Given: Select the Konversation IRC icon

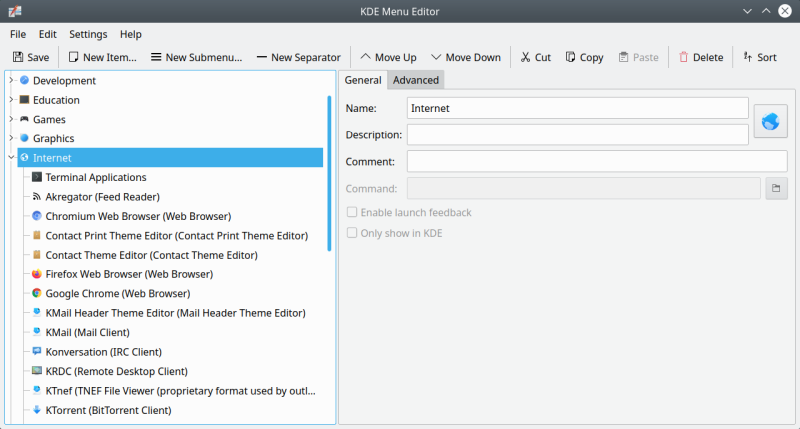Looking at the screenshot, I should tap(37, 351).
